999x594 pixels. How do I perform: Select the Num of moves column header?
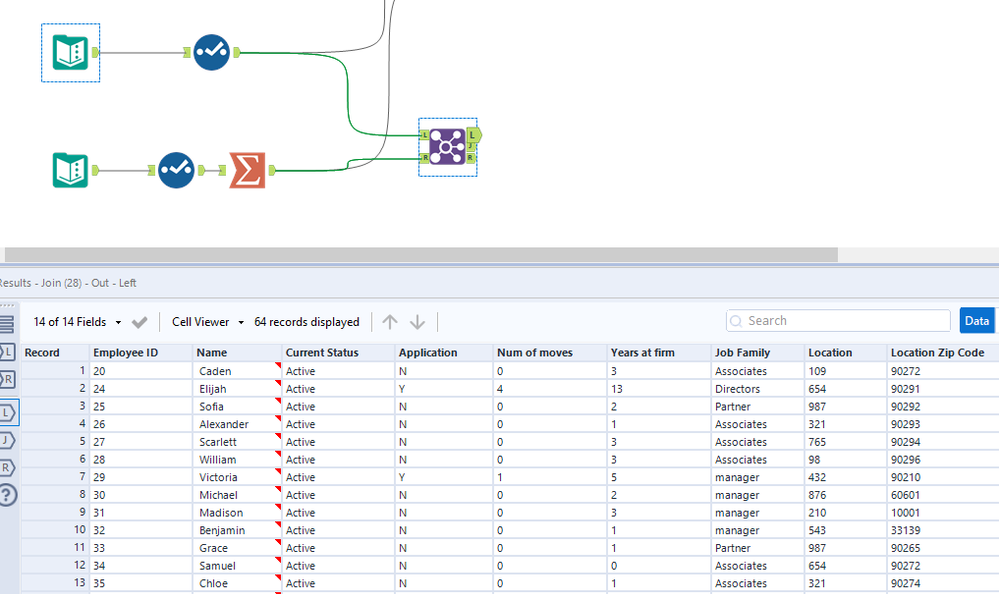pyautogui.click(x=550, y=352)
